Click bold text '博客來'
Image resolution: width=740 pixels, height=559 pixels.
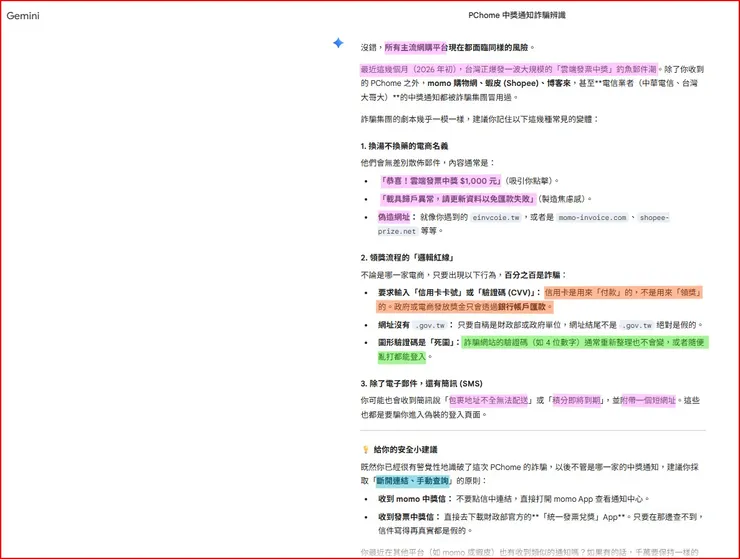[559, 83]
